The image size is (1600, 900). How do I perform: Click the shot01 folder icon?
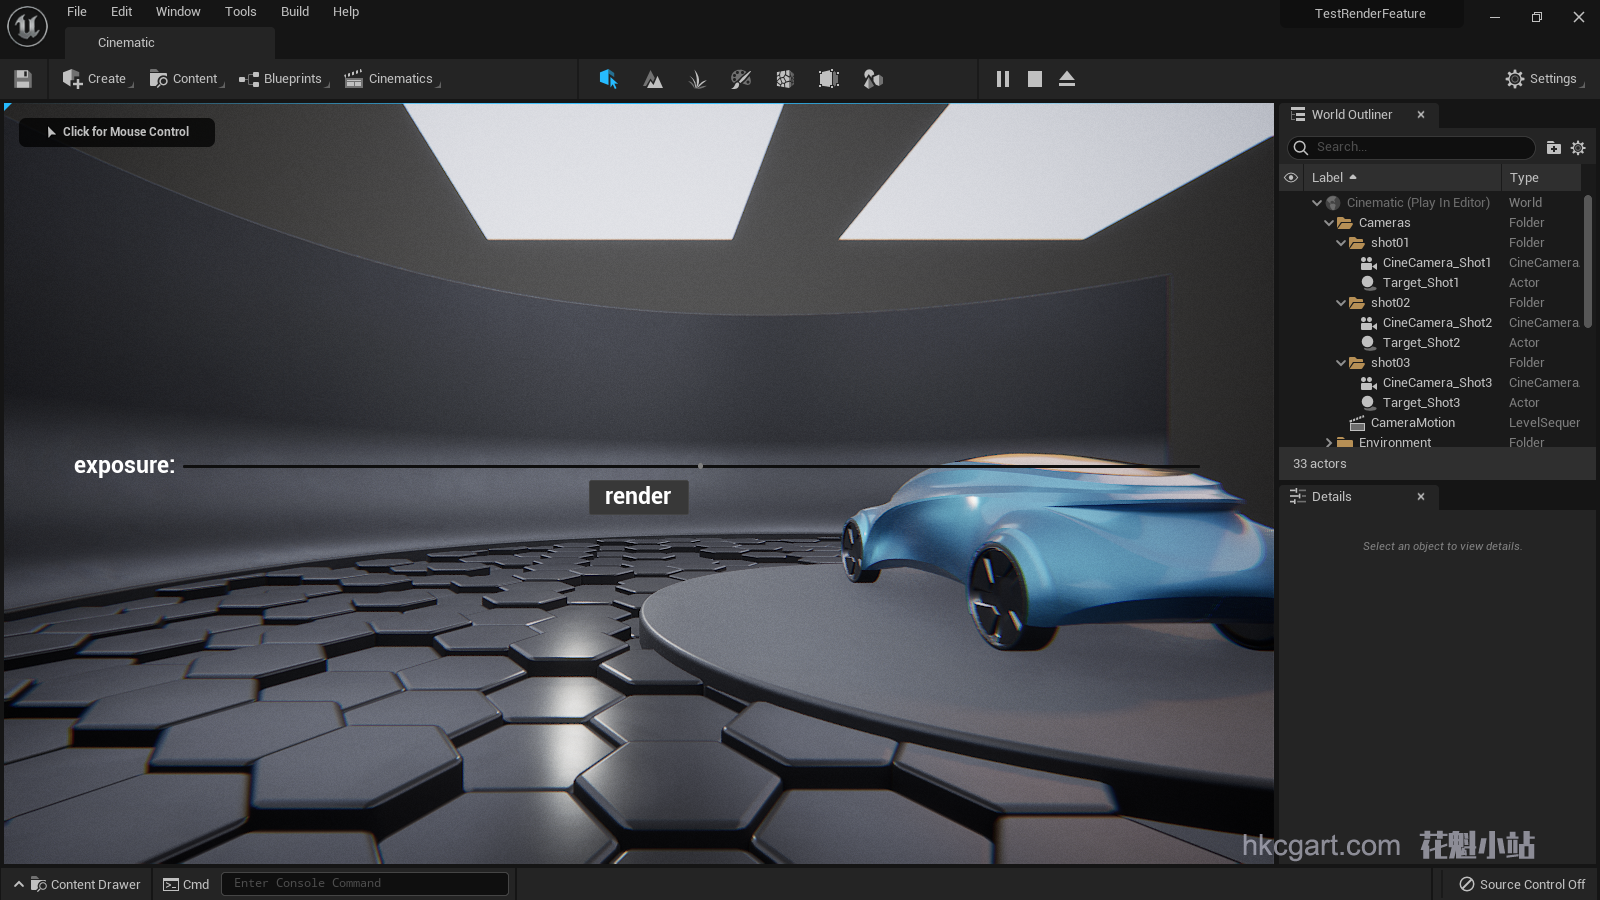coord(1357,243)
